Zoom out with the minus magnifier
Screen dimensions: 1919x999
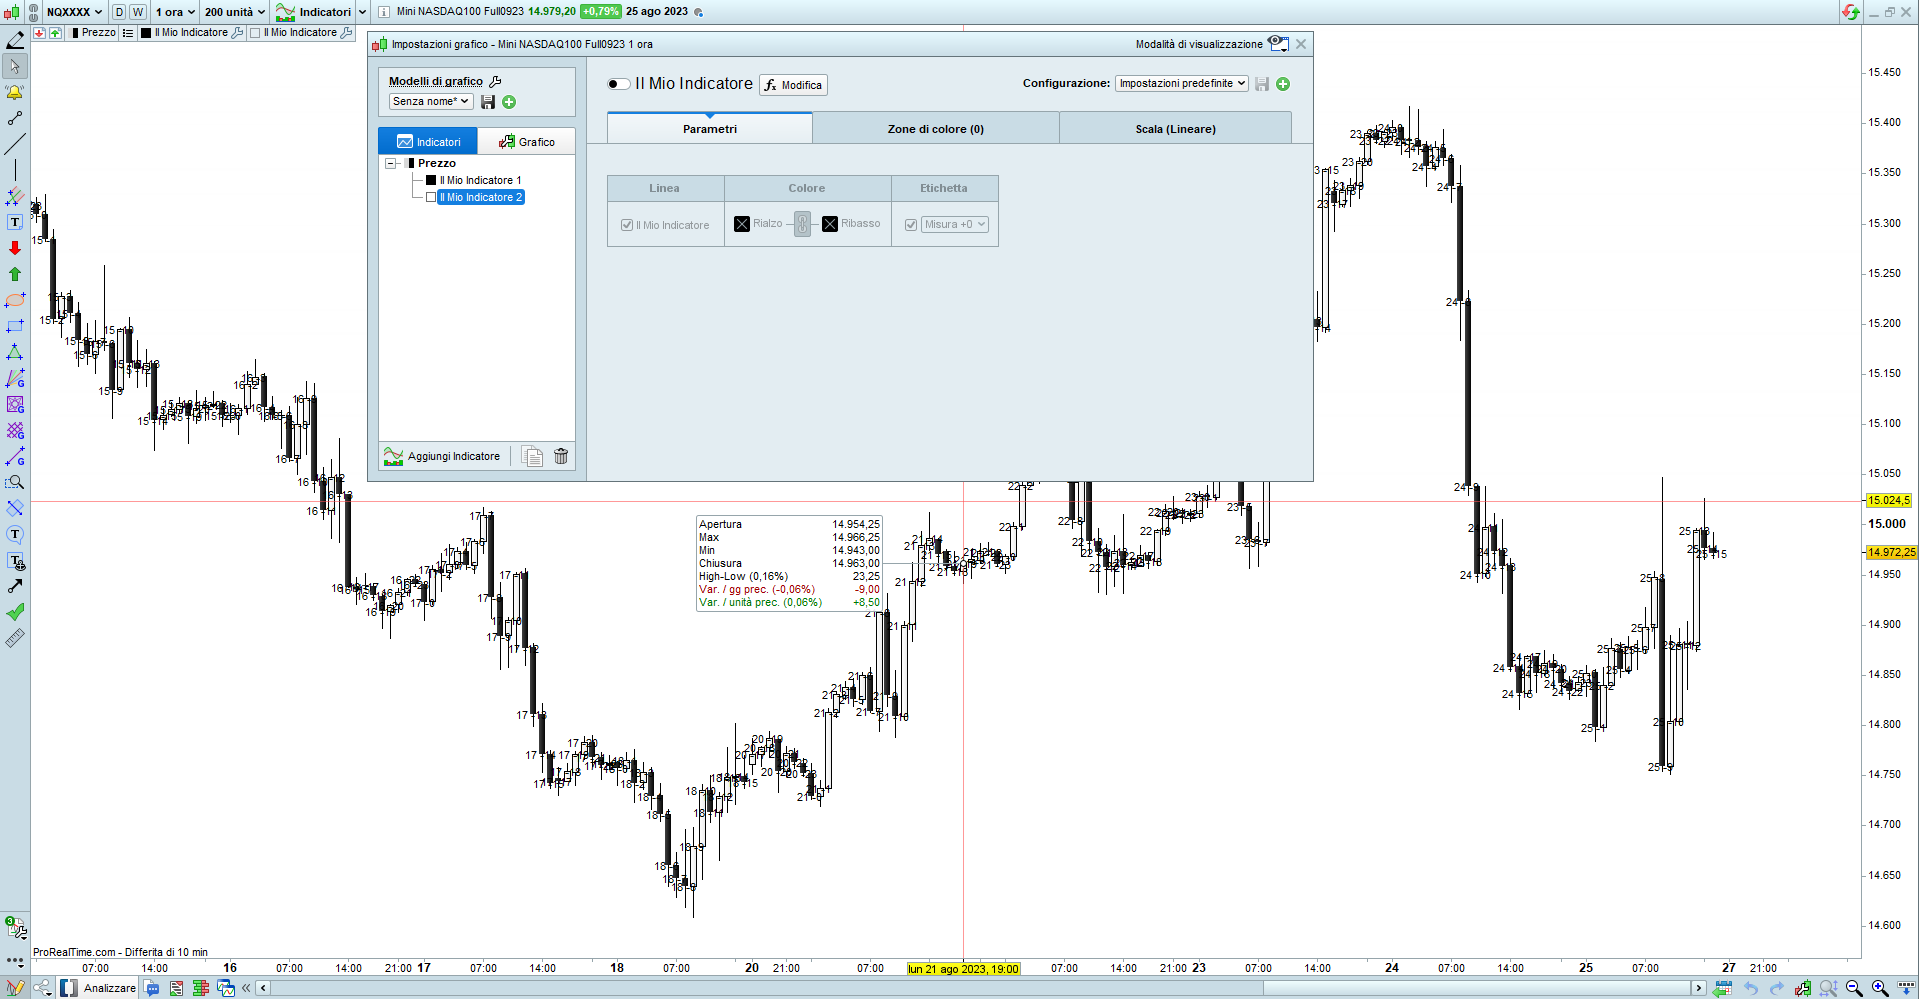(x=1854, y=988)
